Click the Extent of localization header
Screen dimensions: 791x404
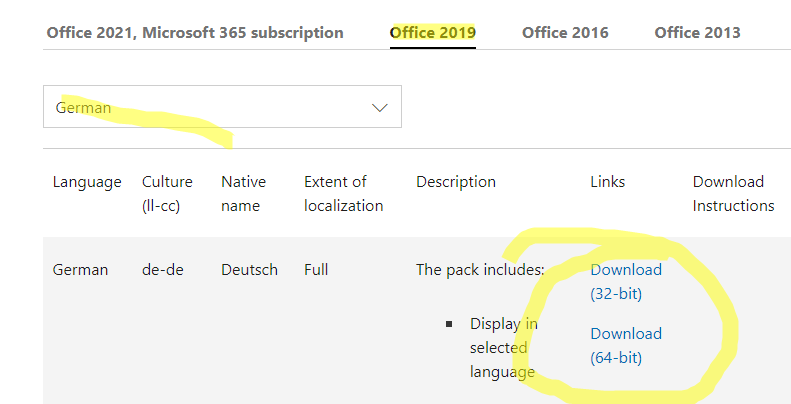[x=343, y=194]
